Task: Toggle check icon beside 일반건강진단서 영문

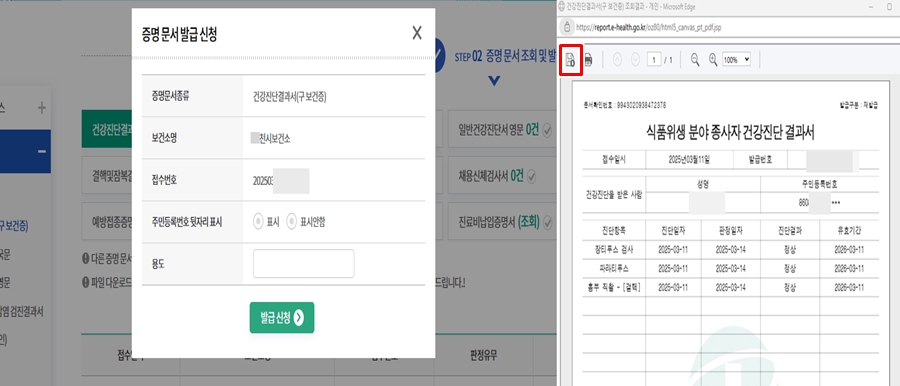Action: pos(547,132)
